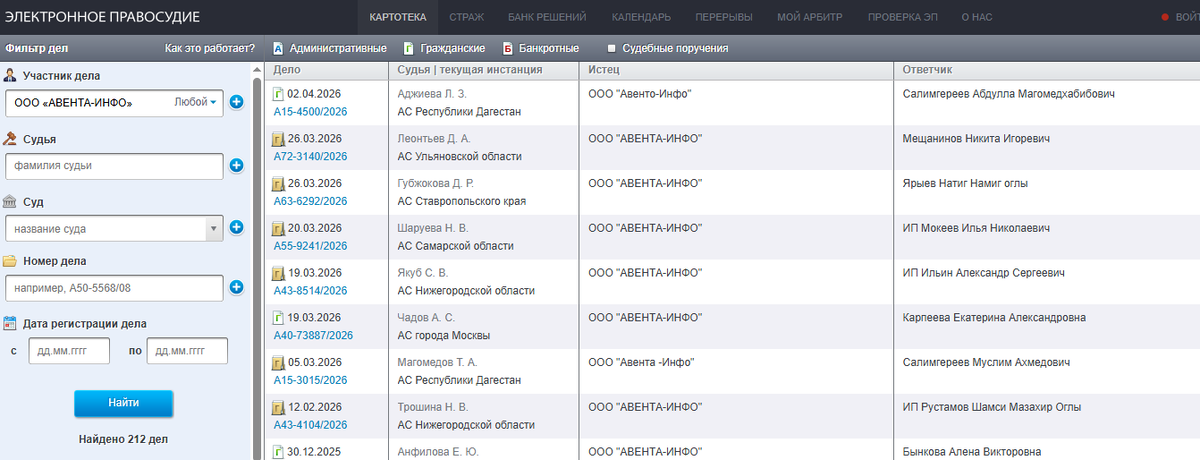Add another court with plus icon
Viewport: 1200px width, 460px height.
[x=237, y=228]
